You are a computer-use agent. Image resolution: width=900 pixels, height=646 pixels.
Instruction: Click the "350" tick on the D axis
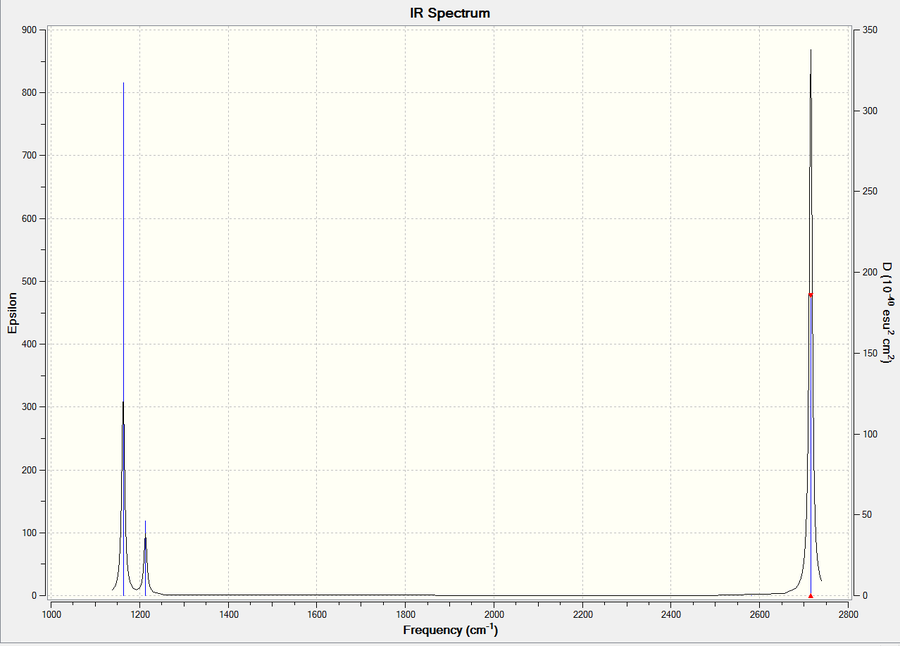(x=870, y=30)
